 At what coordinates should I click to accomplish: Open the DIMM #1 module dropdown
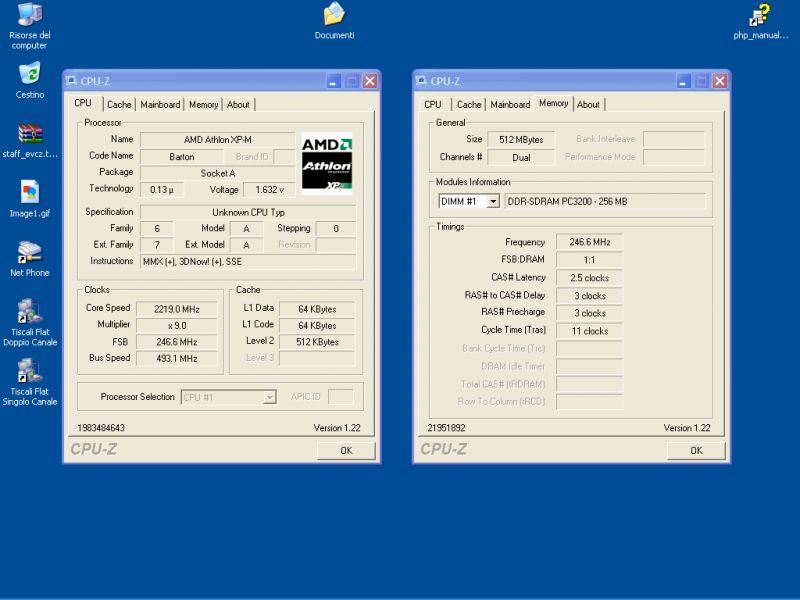tap(493, 202)
